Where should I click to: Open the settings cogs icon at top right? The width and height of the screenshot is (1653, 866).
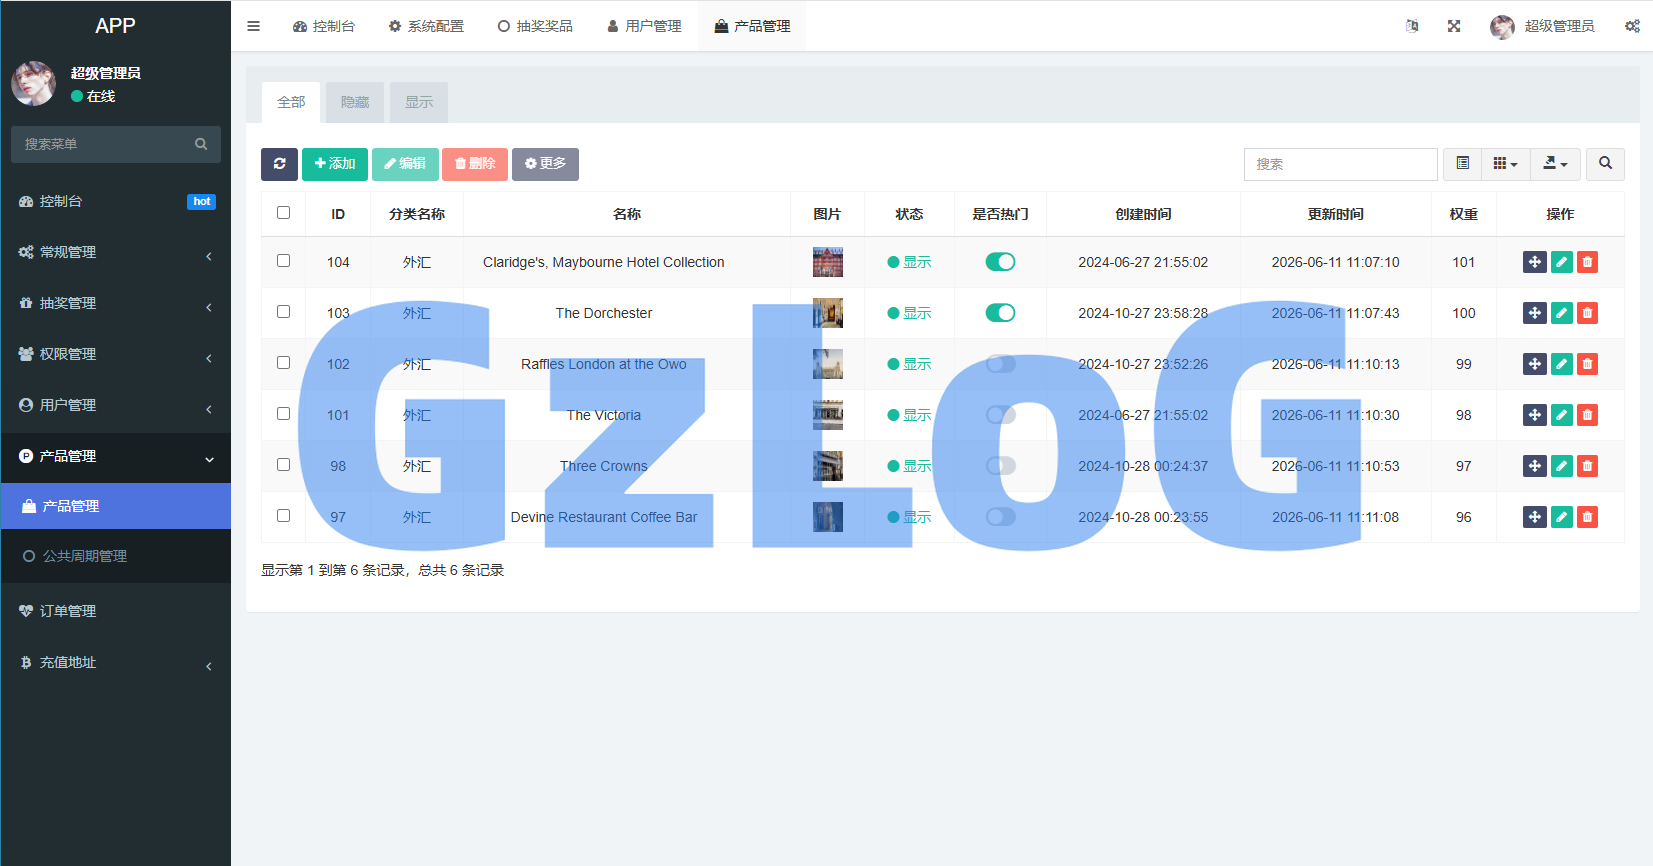(x=1632, y=26)
